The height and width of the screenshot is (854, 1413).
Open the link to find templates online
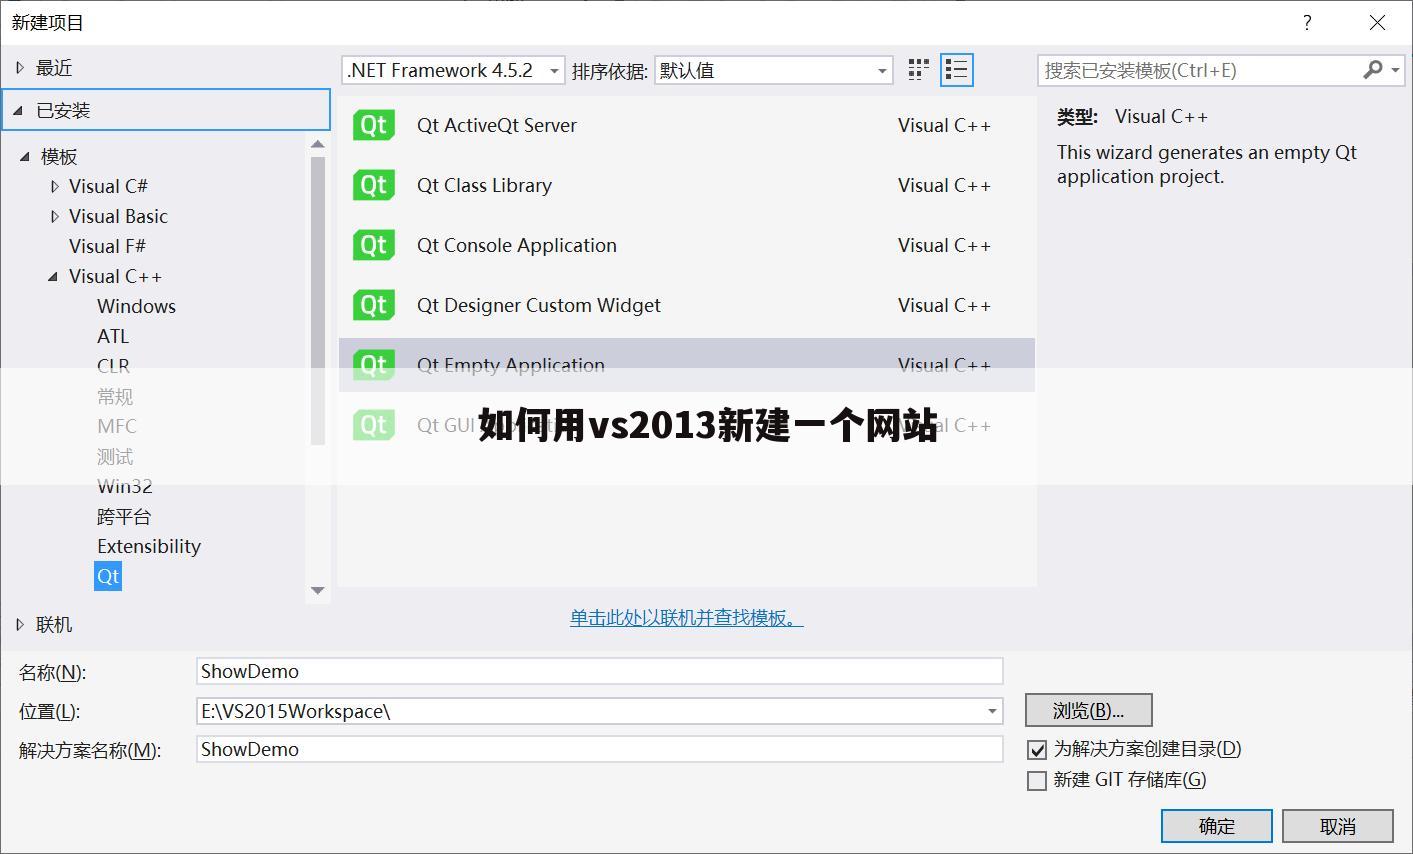(x=687, y=618)
